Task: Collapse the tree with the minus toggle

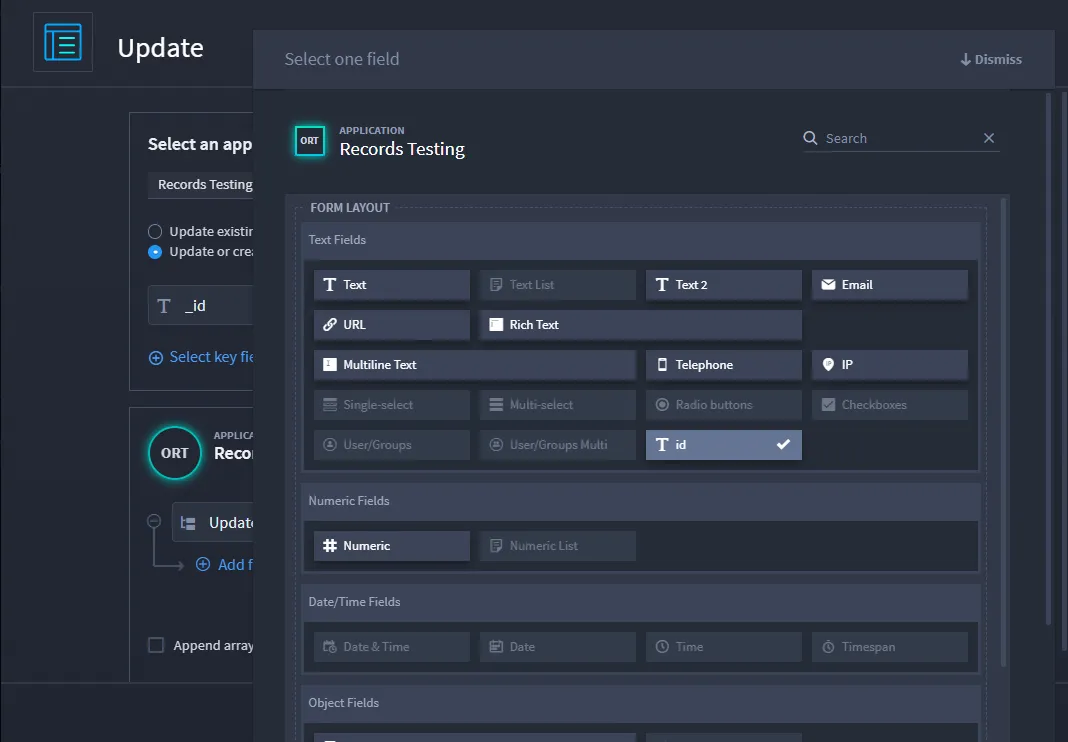Action: point(154,521)
